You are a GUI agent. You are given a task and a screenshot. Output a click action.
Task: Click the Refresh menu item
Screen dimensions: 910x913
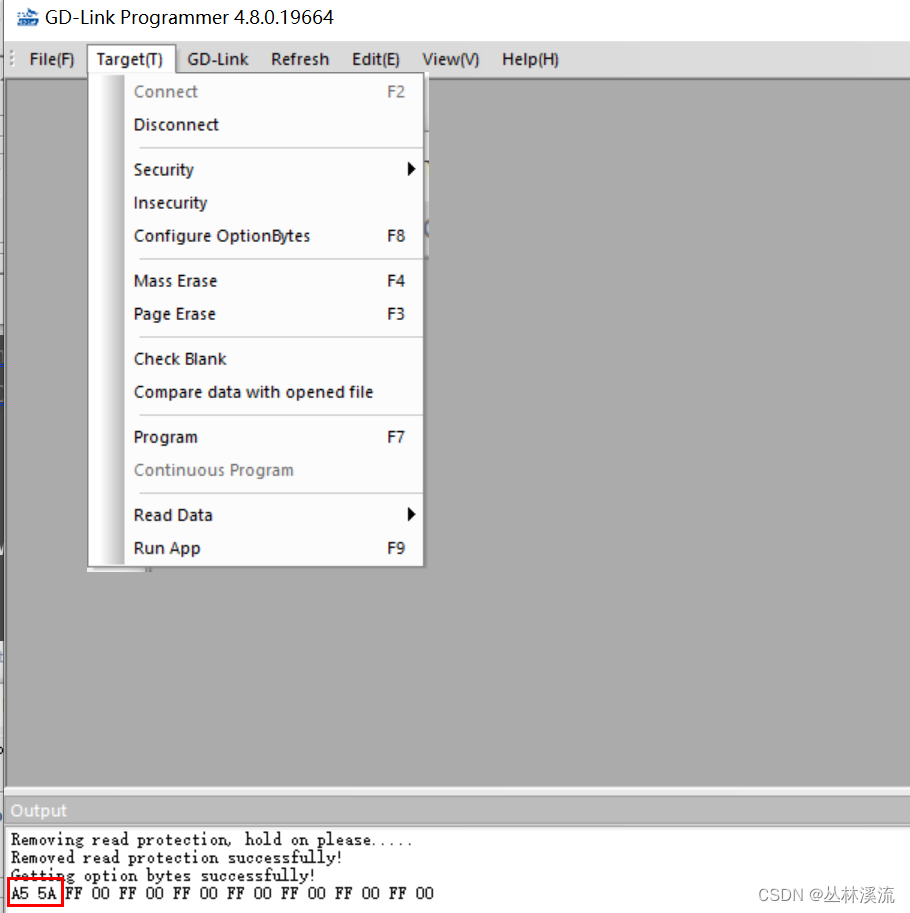pos(300,59)
